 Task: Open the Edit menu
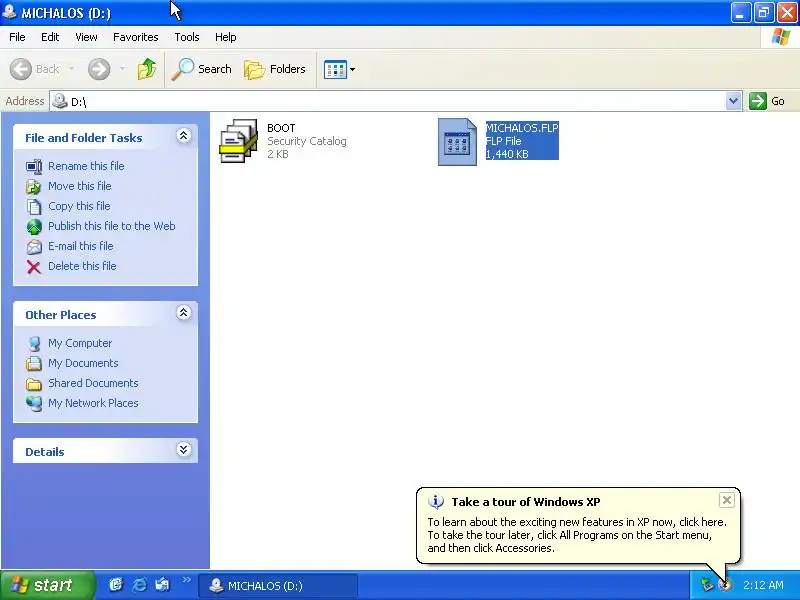pyautogui.click(x=50, y=37)
